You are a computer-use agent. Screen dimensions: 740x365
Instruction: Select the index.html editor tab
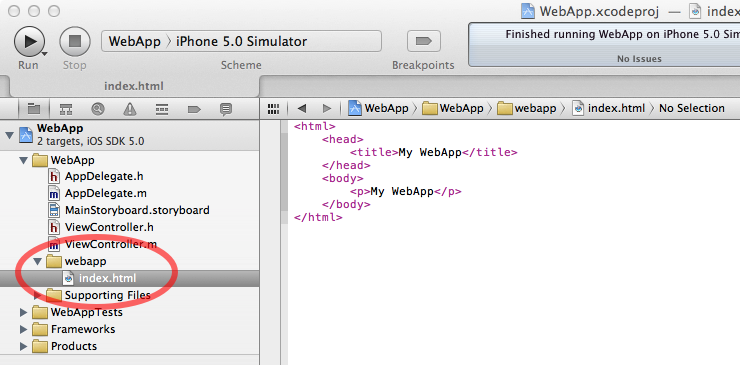coord(134,86)
